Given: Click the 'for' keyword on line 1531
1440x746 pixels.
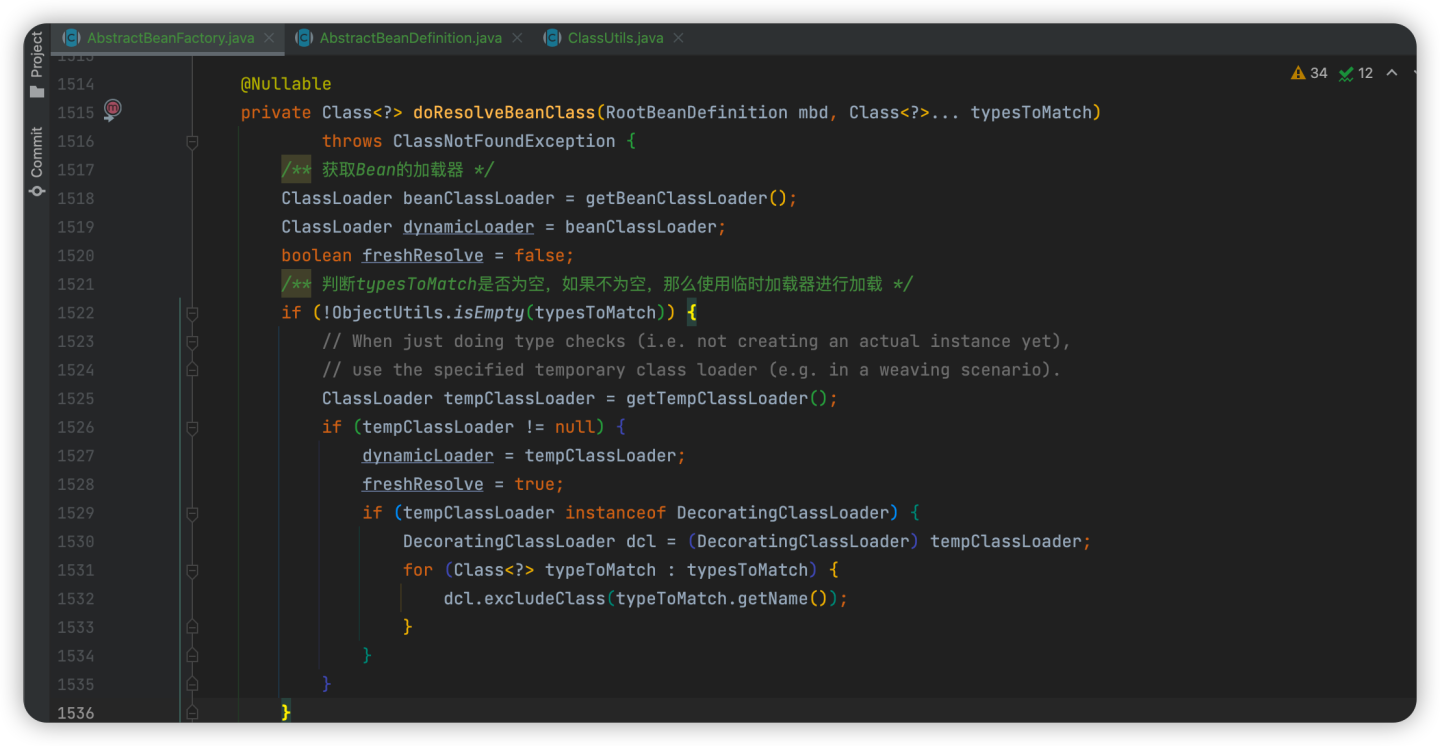Looking at the screenshot, I should point(418,570).
